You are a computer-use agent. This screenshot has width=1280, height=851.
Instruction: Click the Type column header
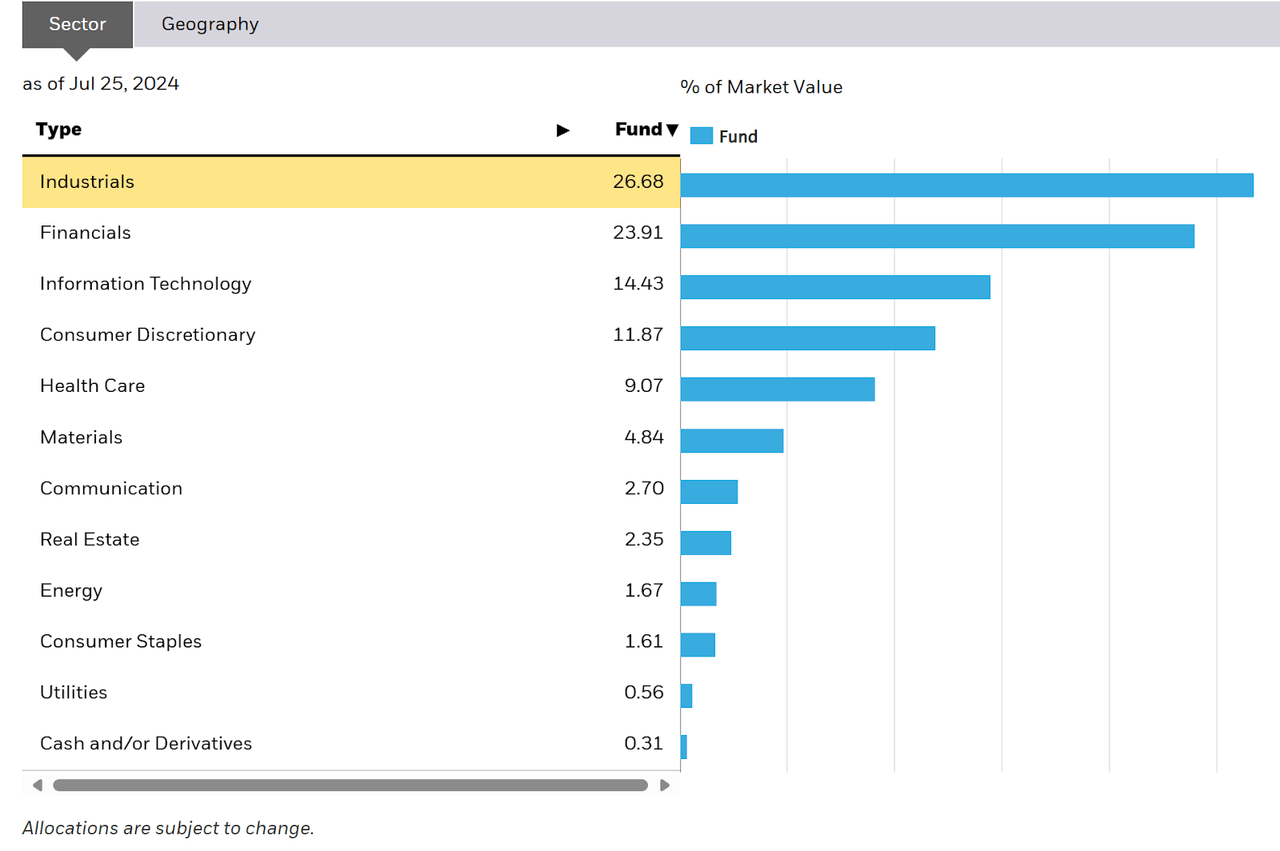(x=59, y=129)
